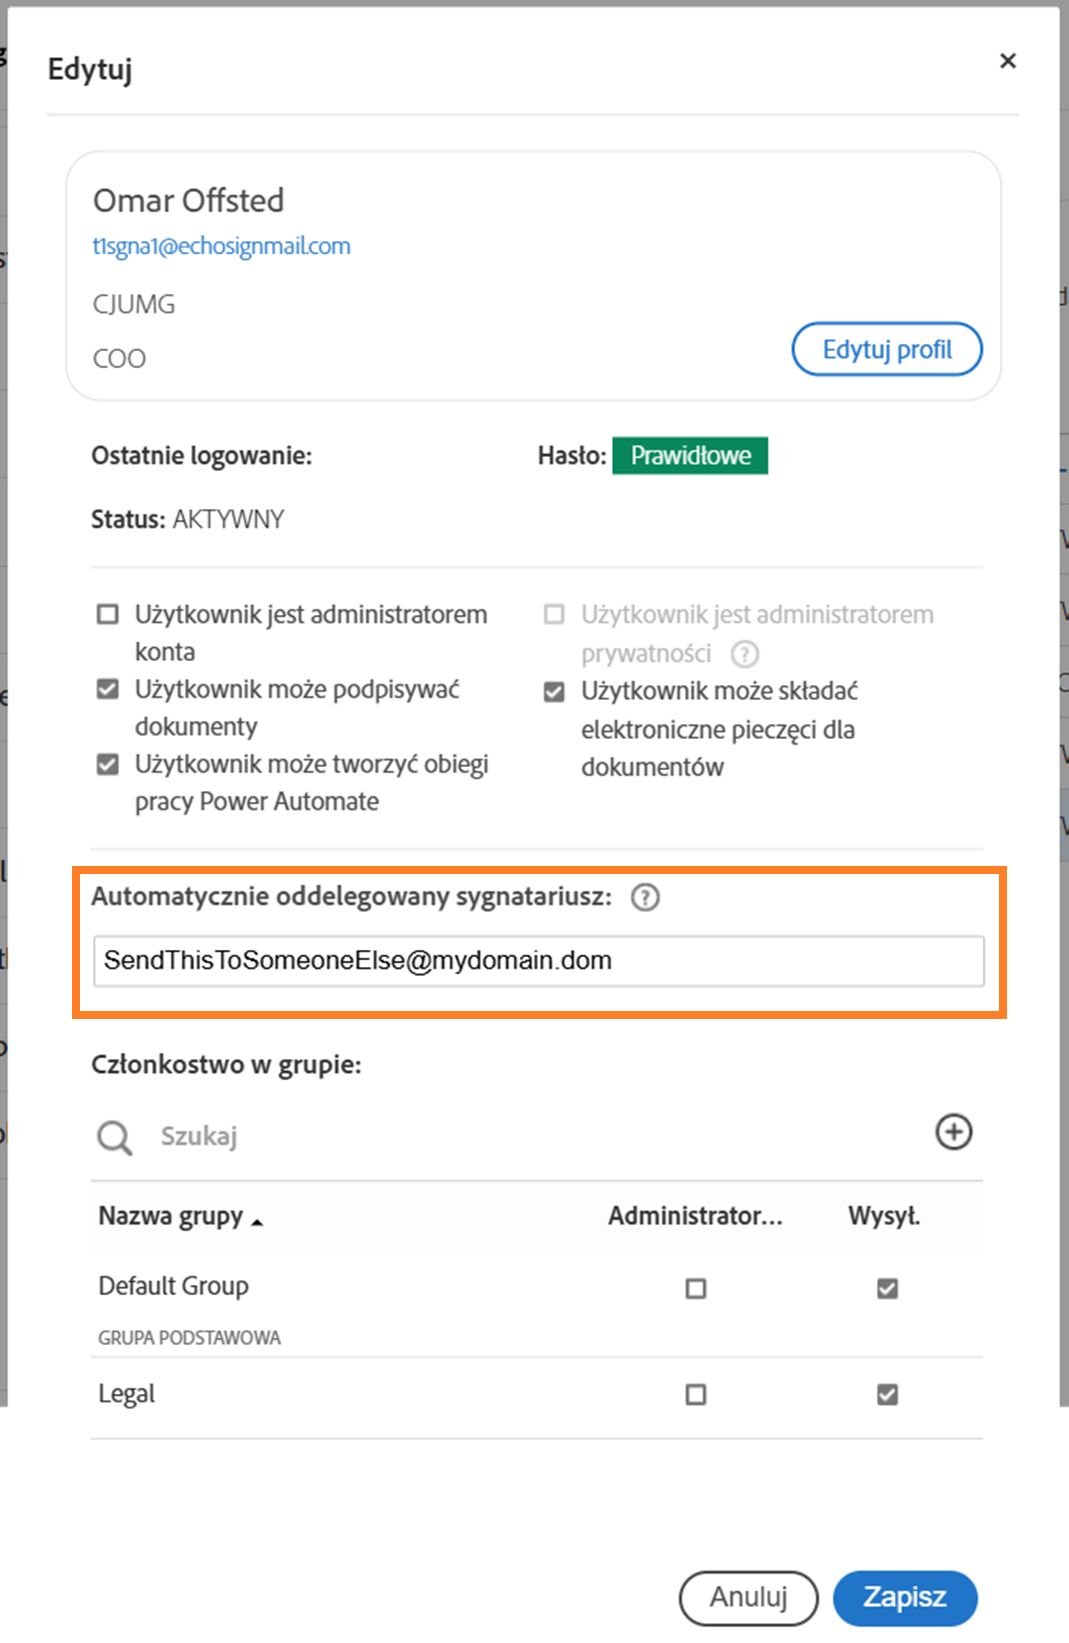
Task: Enable Administrator checkbox for Default Group
Action: 696,1288
